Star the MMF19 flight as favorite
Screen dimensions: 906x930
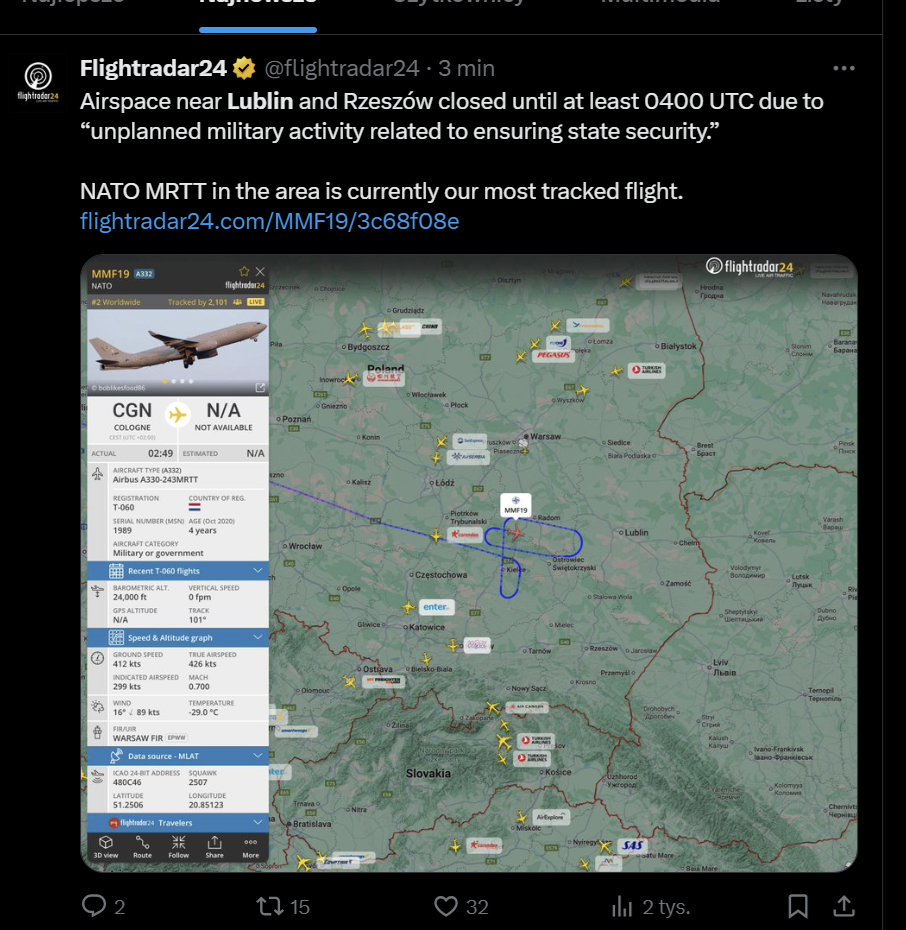point(244,271)
